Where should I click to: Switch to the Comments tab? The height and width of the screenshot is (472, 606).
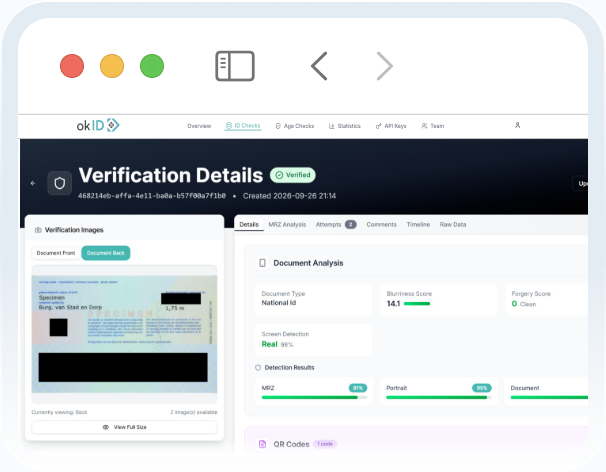(381, 225)
